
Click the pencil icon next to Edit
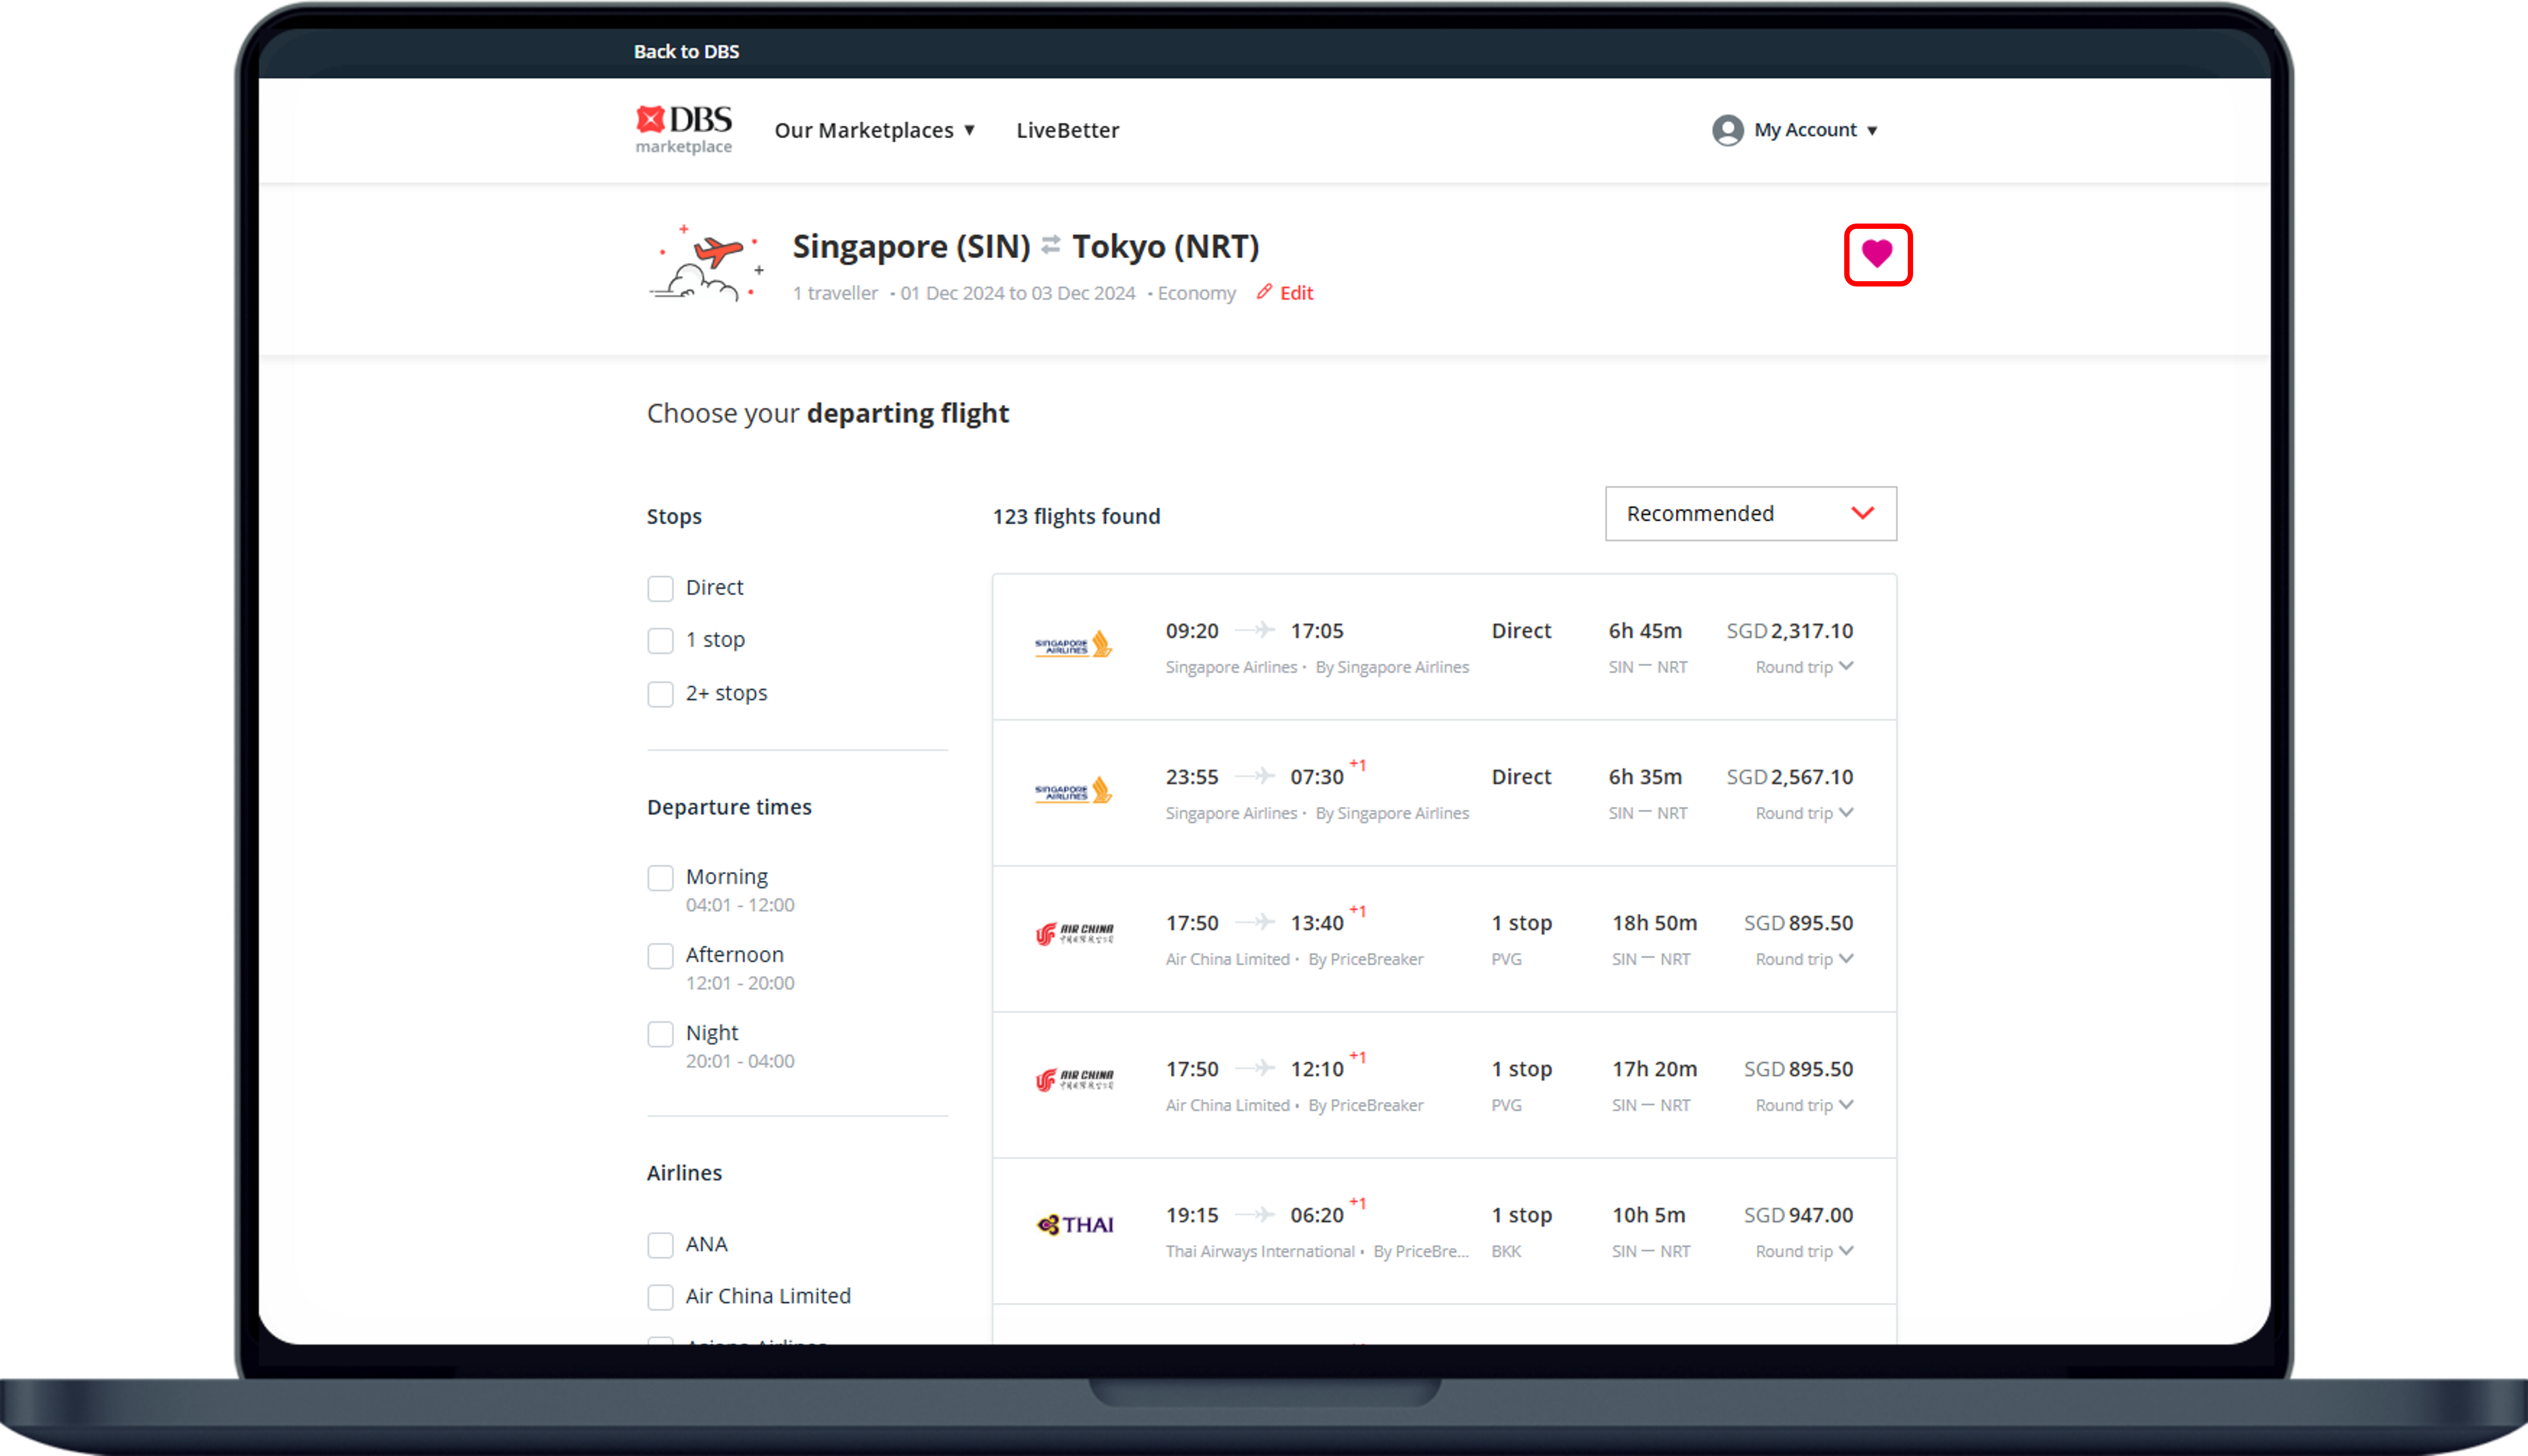click(x=1264, y=292)
